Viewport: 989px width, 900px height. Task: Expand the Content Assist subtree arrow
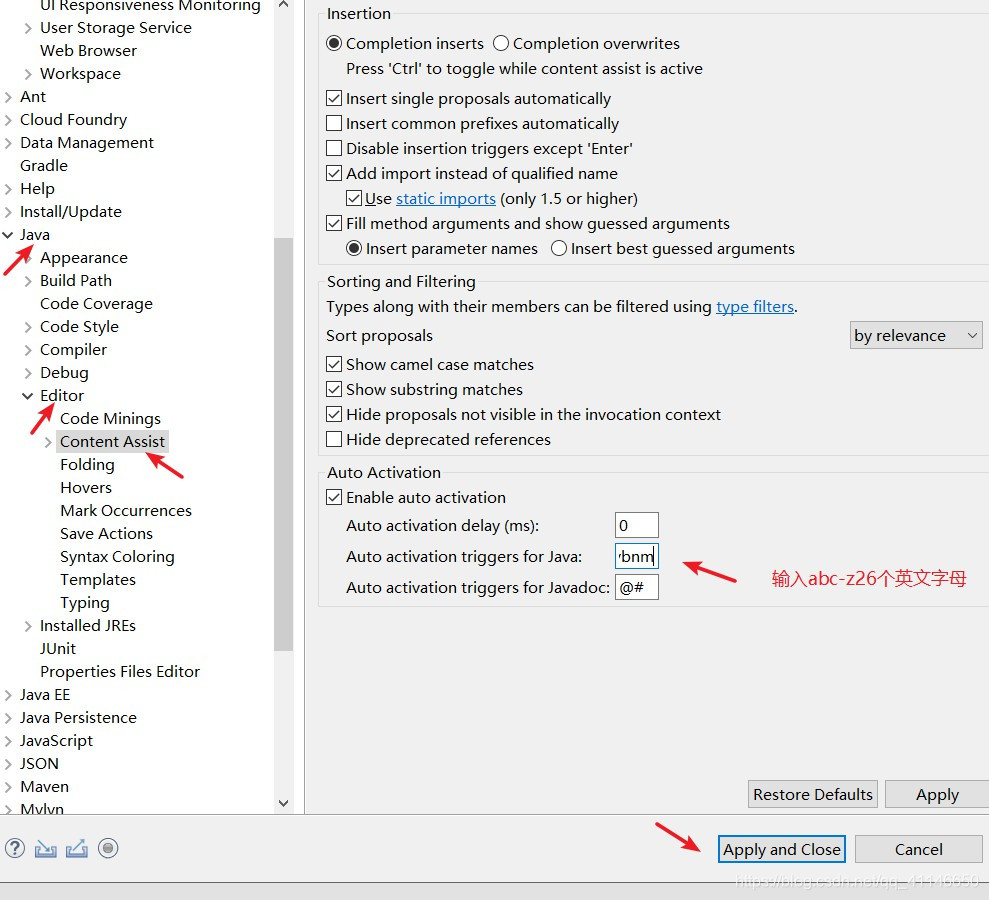tap(48, 442)
